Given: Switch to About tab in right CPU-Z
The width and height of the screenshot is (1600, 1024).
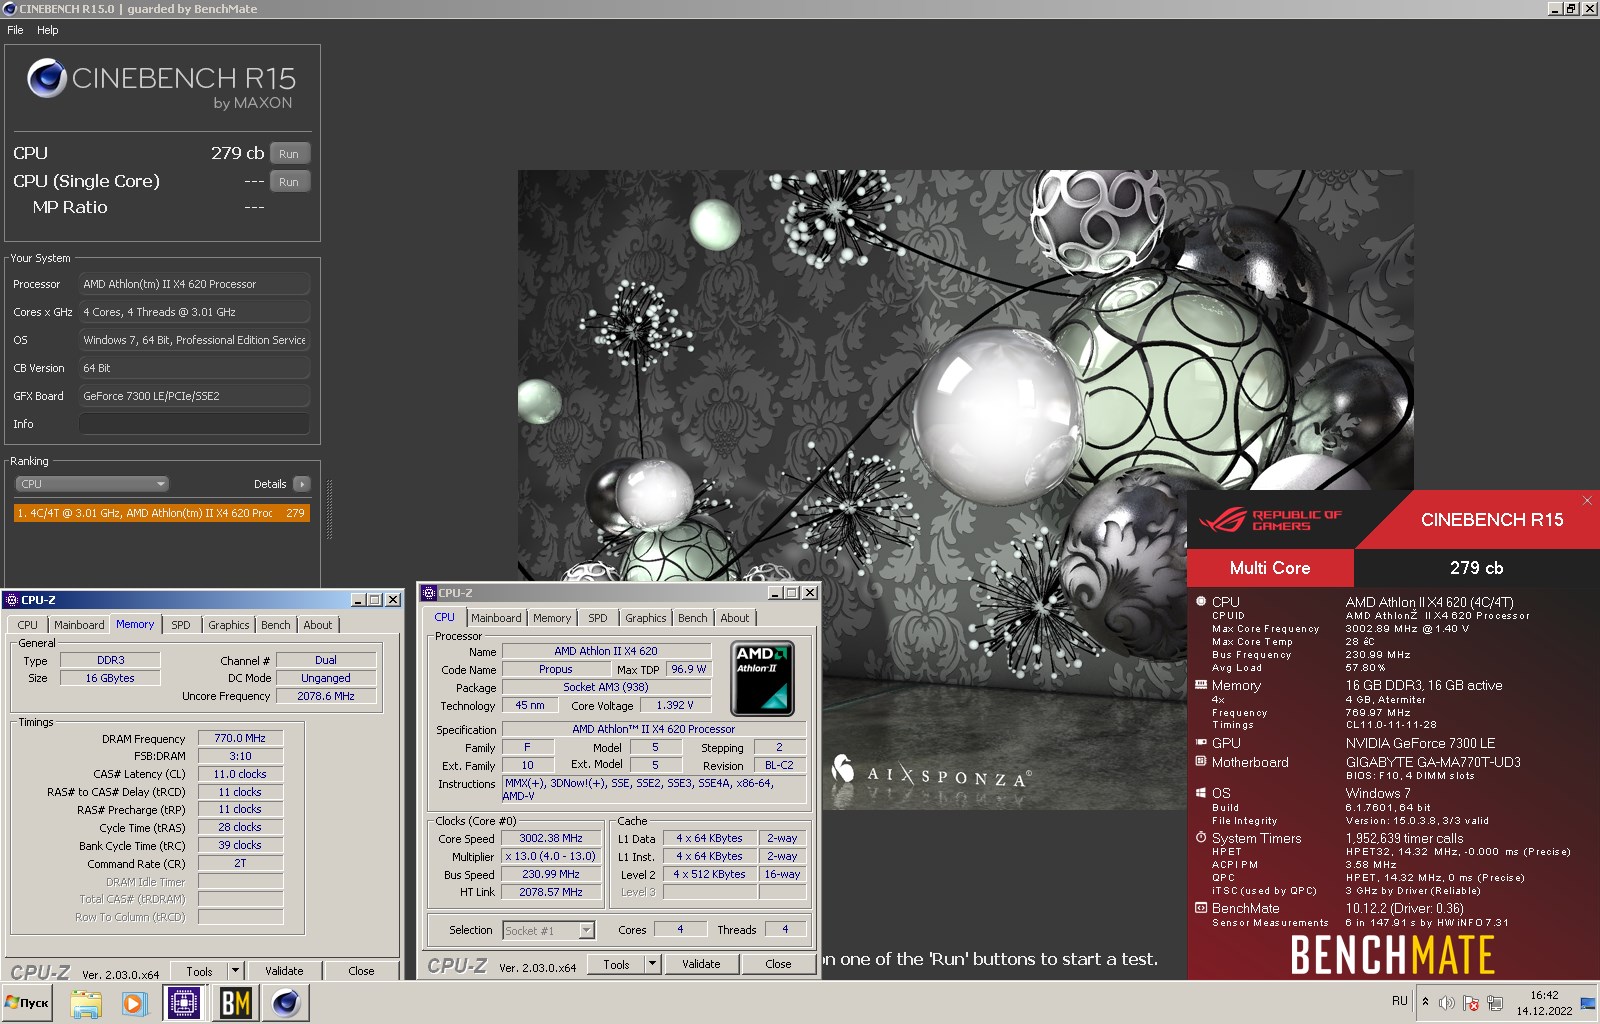Looking at the screenshot, I should [x=735, y=618].
